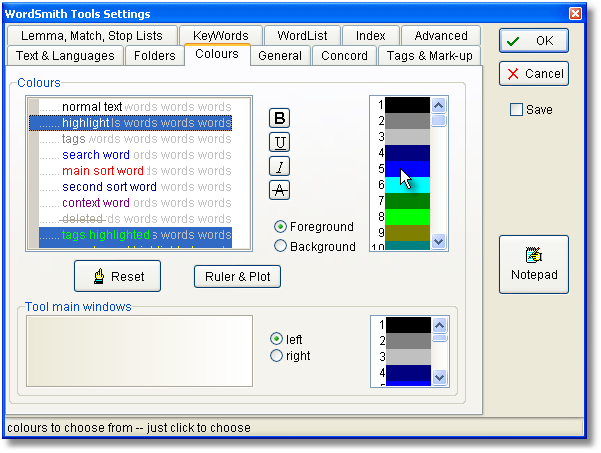Image resolution: width=601 pixels, height=453 pixels.
Task: Discard changes with the red-X Cancel button
Action: point(533,74)
